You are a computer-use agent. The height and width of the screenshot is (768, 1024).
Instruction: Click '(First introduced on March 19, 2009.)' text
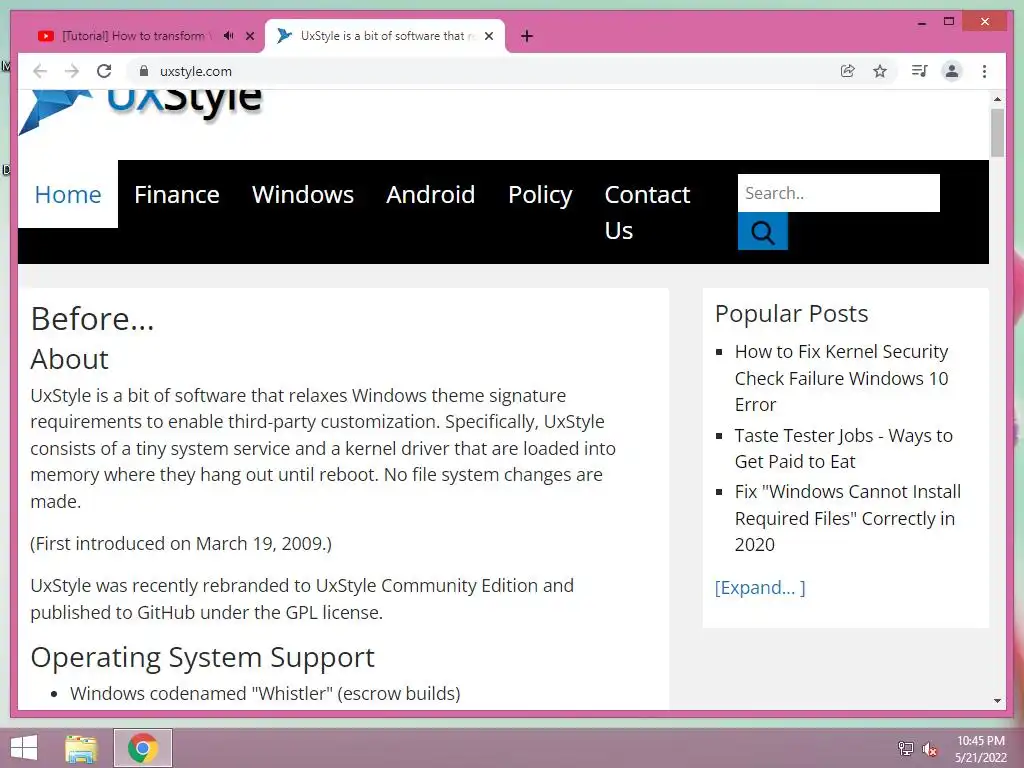click(181, 543)
